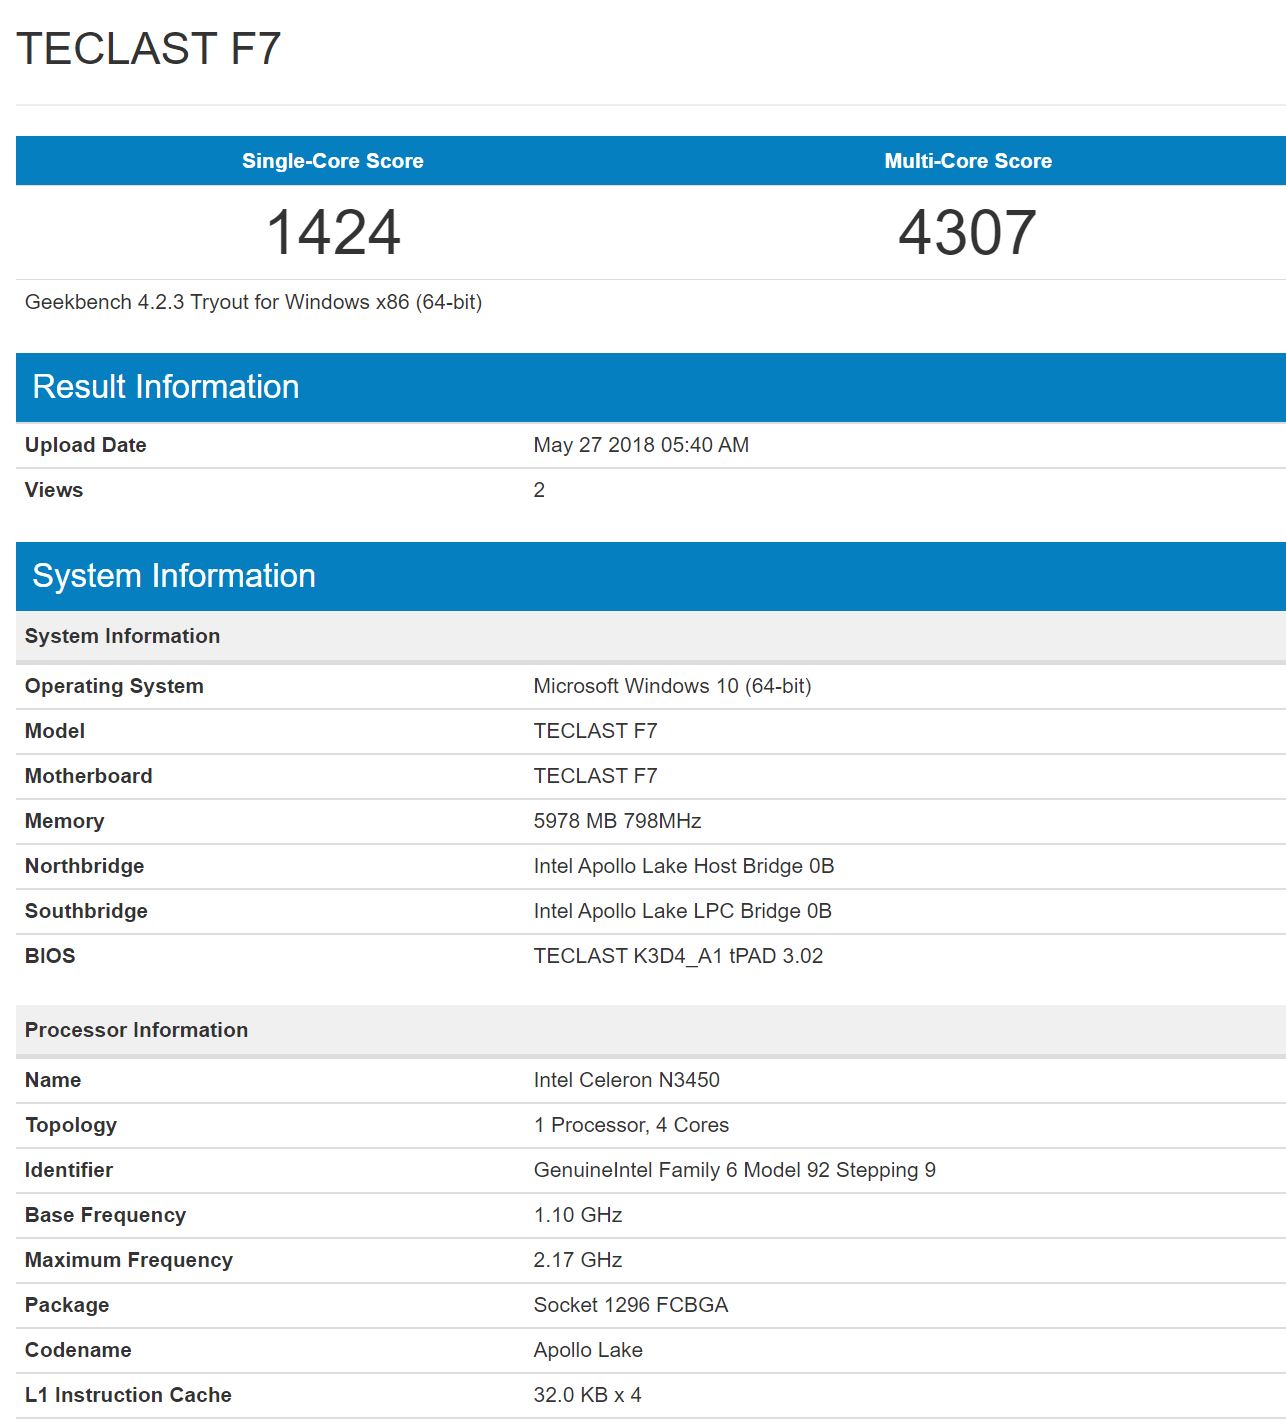This screenshot has width=1286, height=1422.
Task: Click the Southbridge row label
Action: click(x=86, y=911)
